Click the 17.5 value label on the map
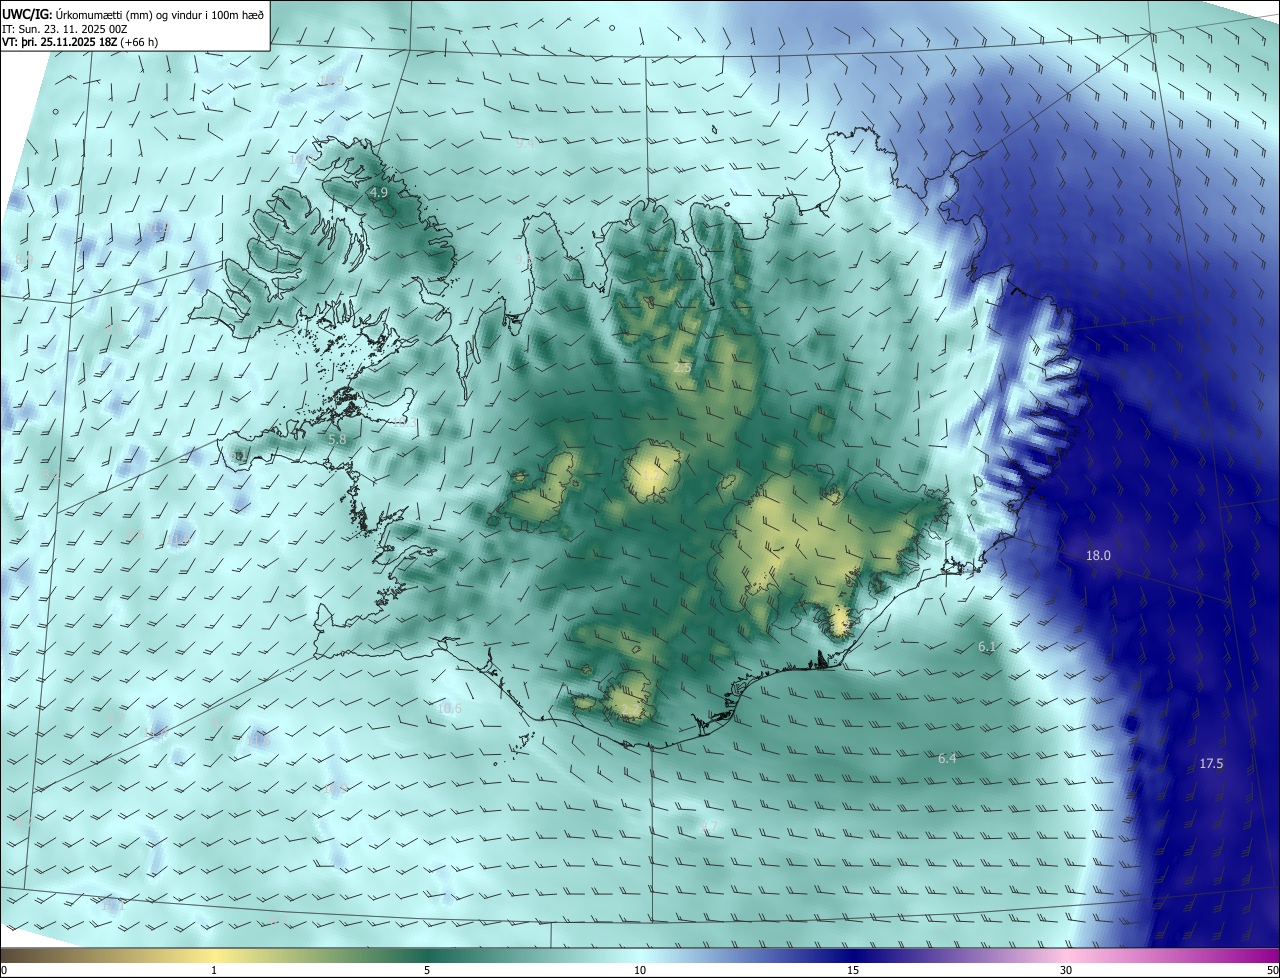The height and width of the screenshot is (978, 1280). pos(1211,764)
